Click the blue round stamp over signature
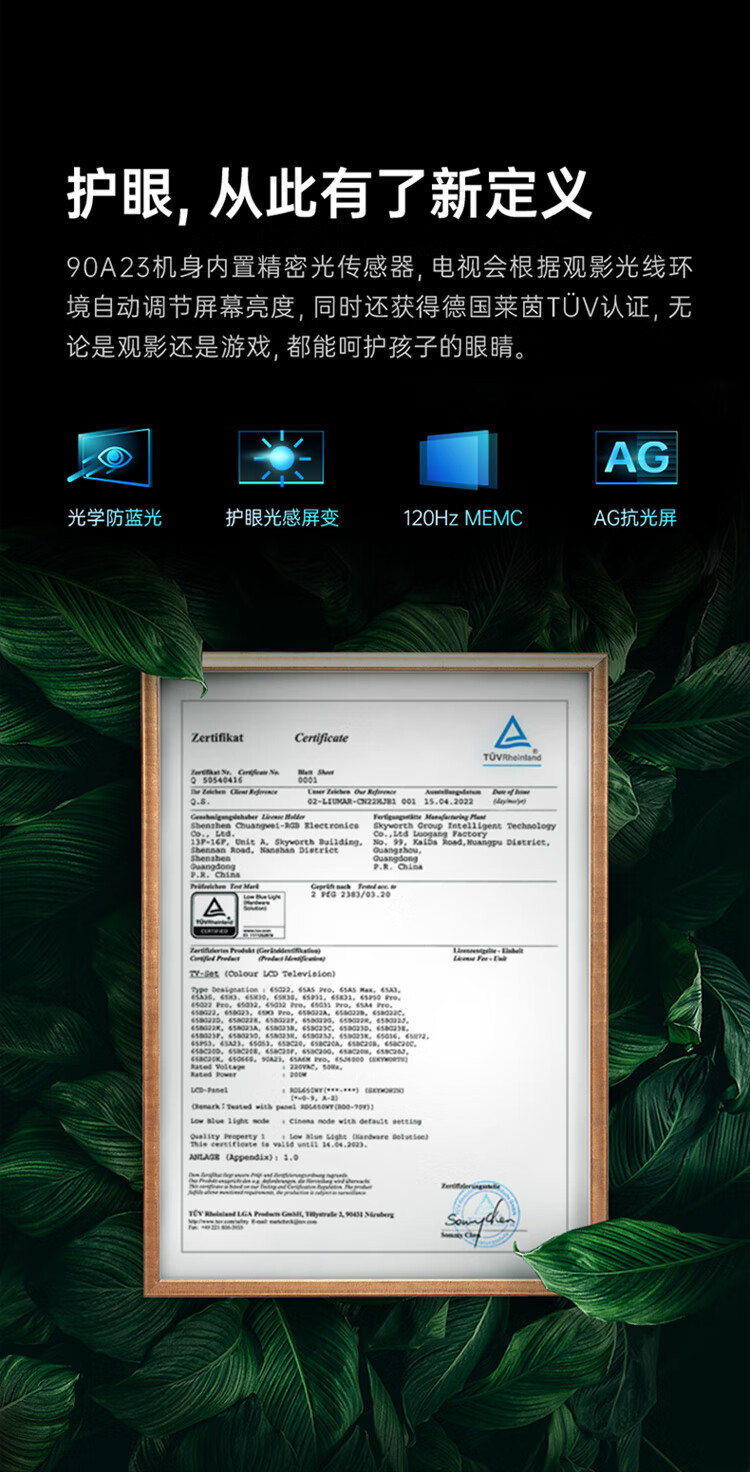This screenshot has height=1472, width=750. pyautogui.click(x=485, y=1213)
